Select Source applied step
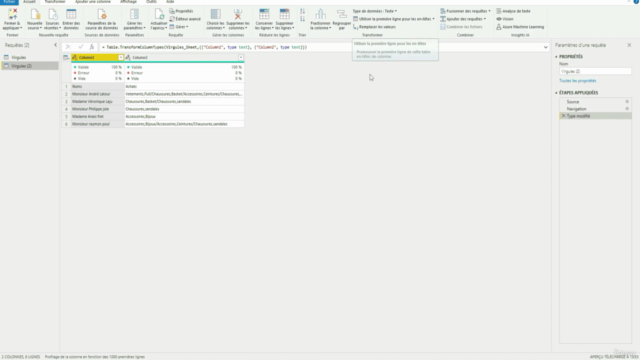 tap(595, 102)
